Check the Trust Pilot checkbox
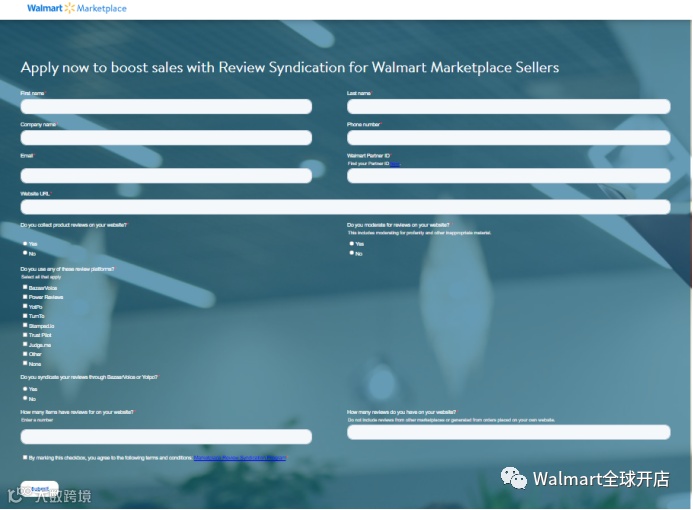Viewport: 693px width, 510px height. 25,335
